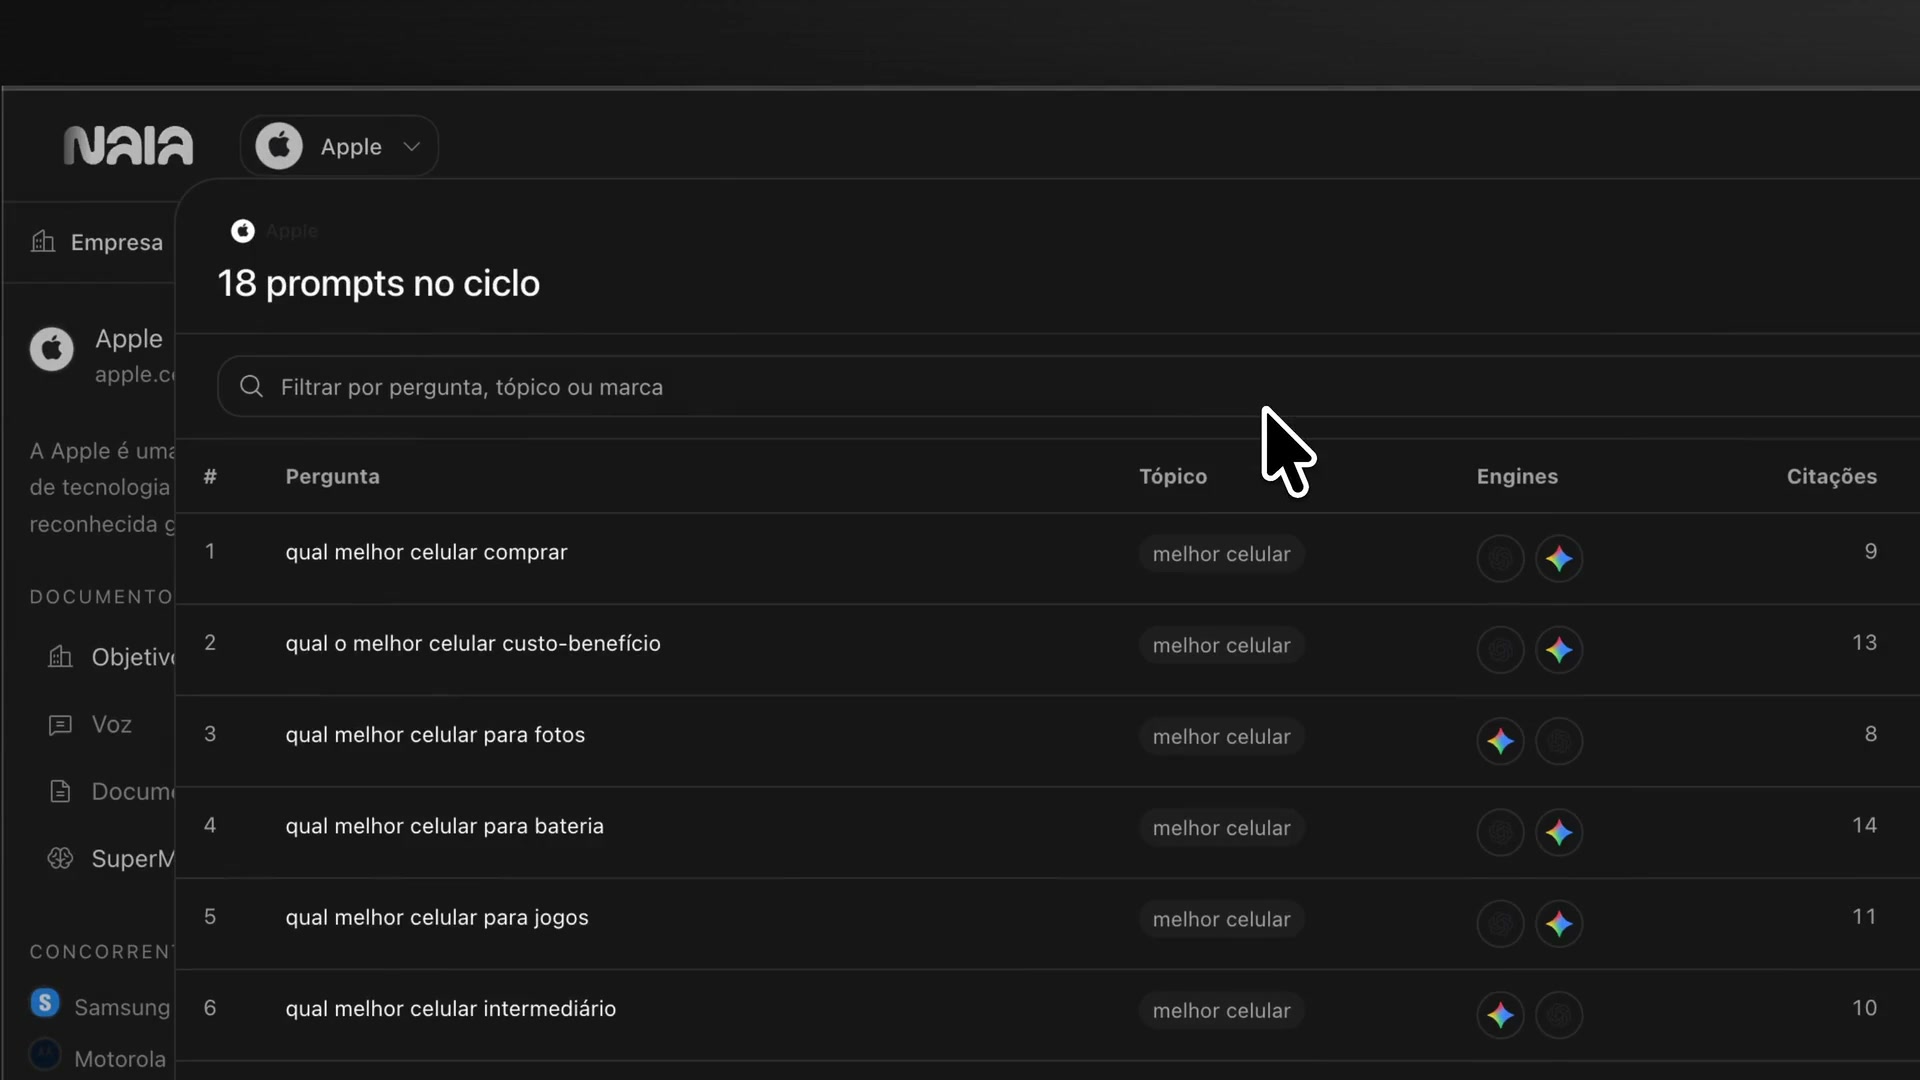1920x1080 pixels.
Task: Click the brain icon beside SuperM
Action: pyautogui.click(x=60, y=858)
